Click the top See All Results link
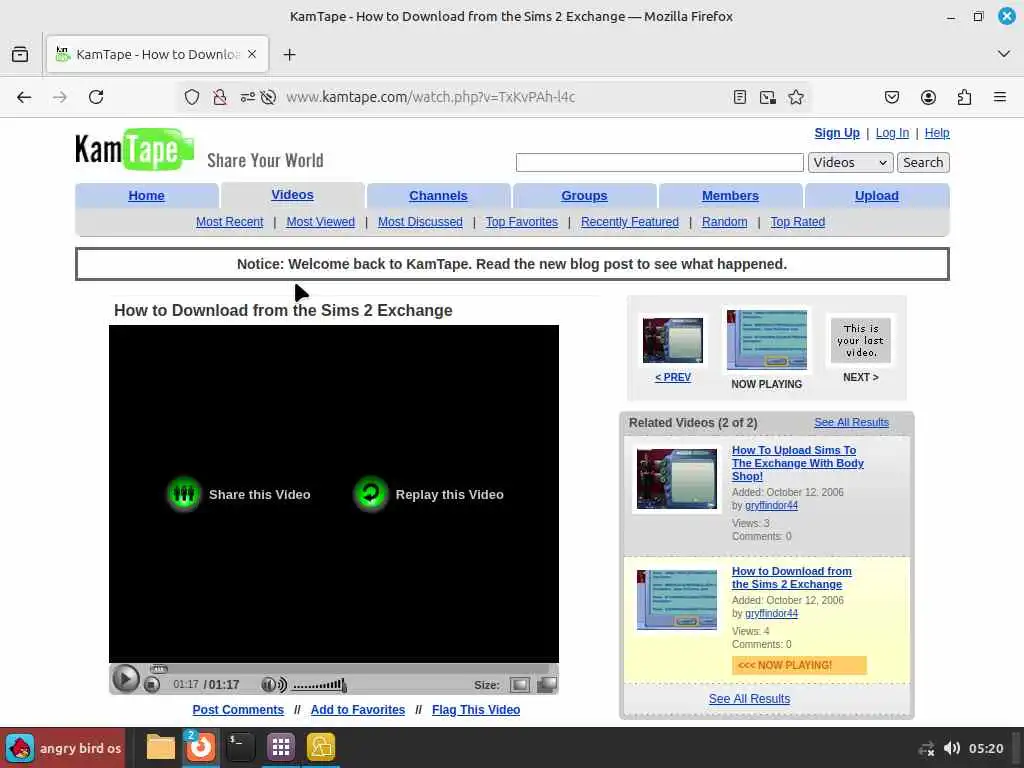Viewport: 1024px width, 768px height. click(x=851, y=423)
